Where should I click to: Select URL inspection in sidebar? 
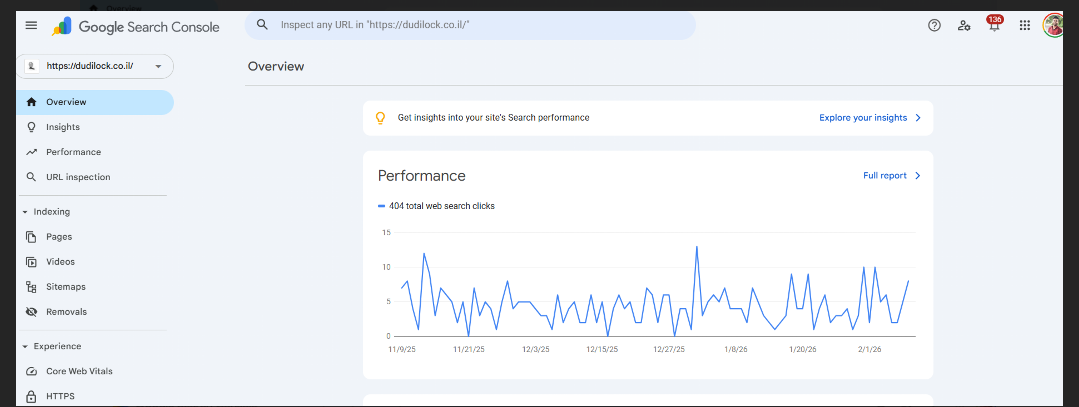(78, 177)
